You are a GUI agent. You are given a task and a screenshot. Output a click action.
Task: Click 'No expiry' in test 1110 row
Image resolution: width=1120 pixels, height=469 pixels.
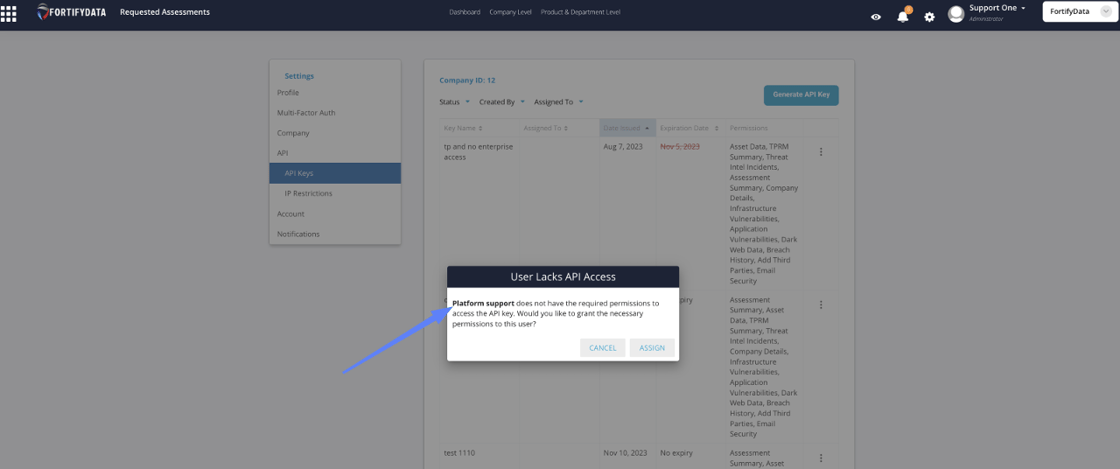[675, 453]
